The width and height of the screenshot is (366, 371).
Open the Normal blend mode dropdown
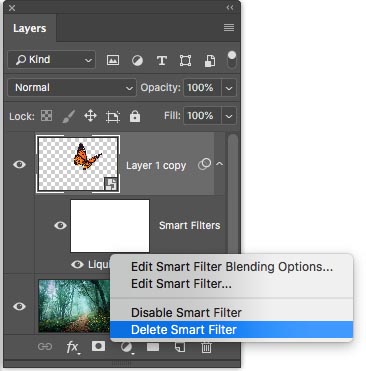72,88
